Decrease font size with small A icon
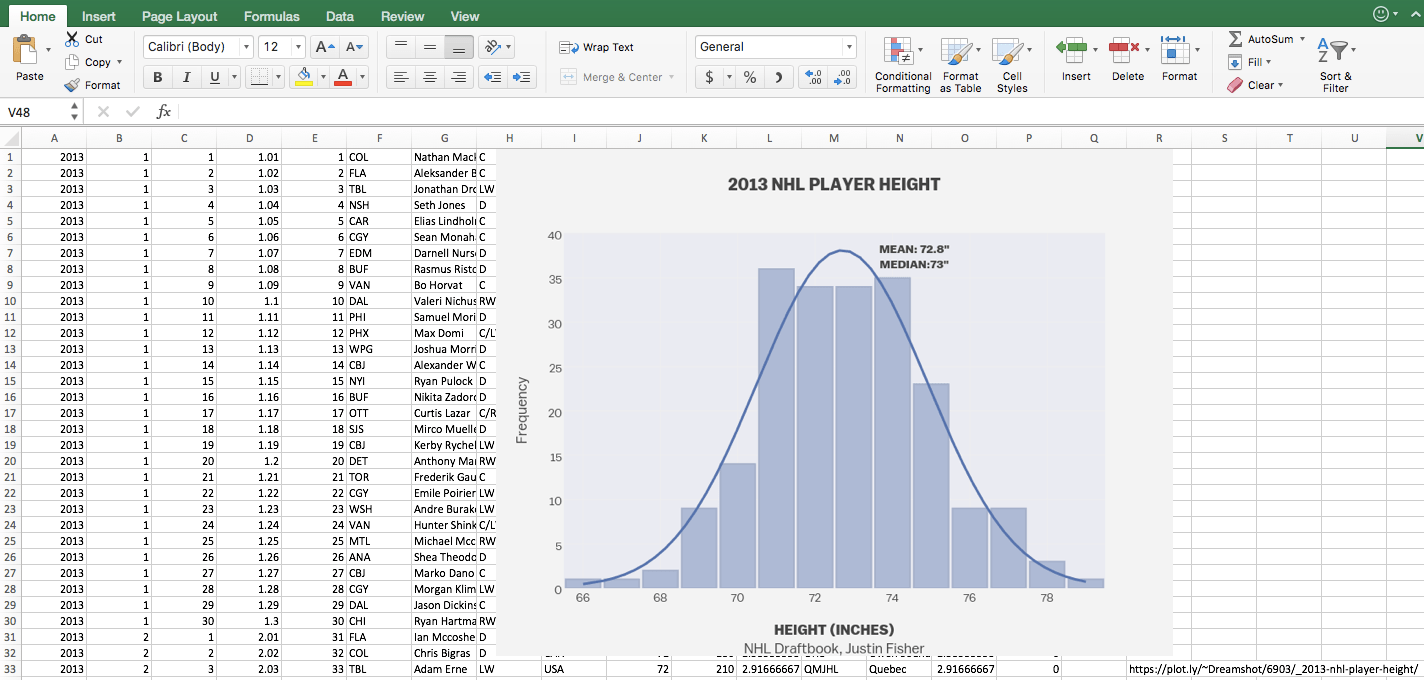 pyautogui.click(x=355, y=47)
